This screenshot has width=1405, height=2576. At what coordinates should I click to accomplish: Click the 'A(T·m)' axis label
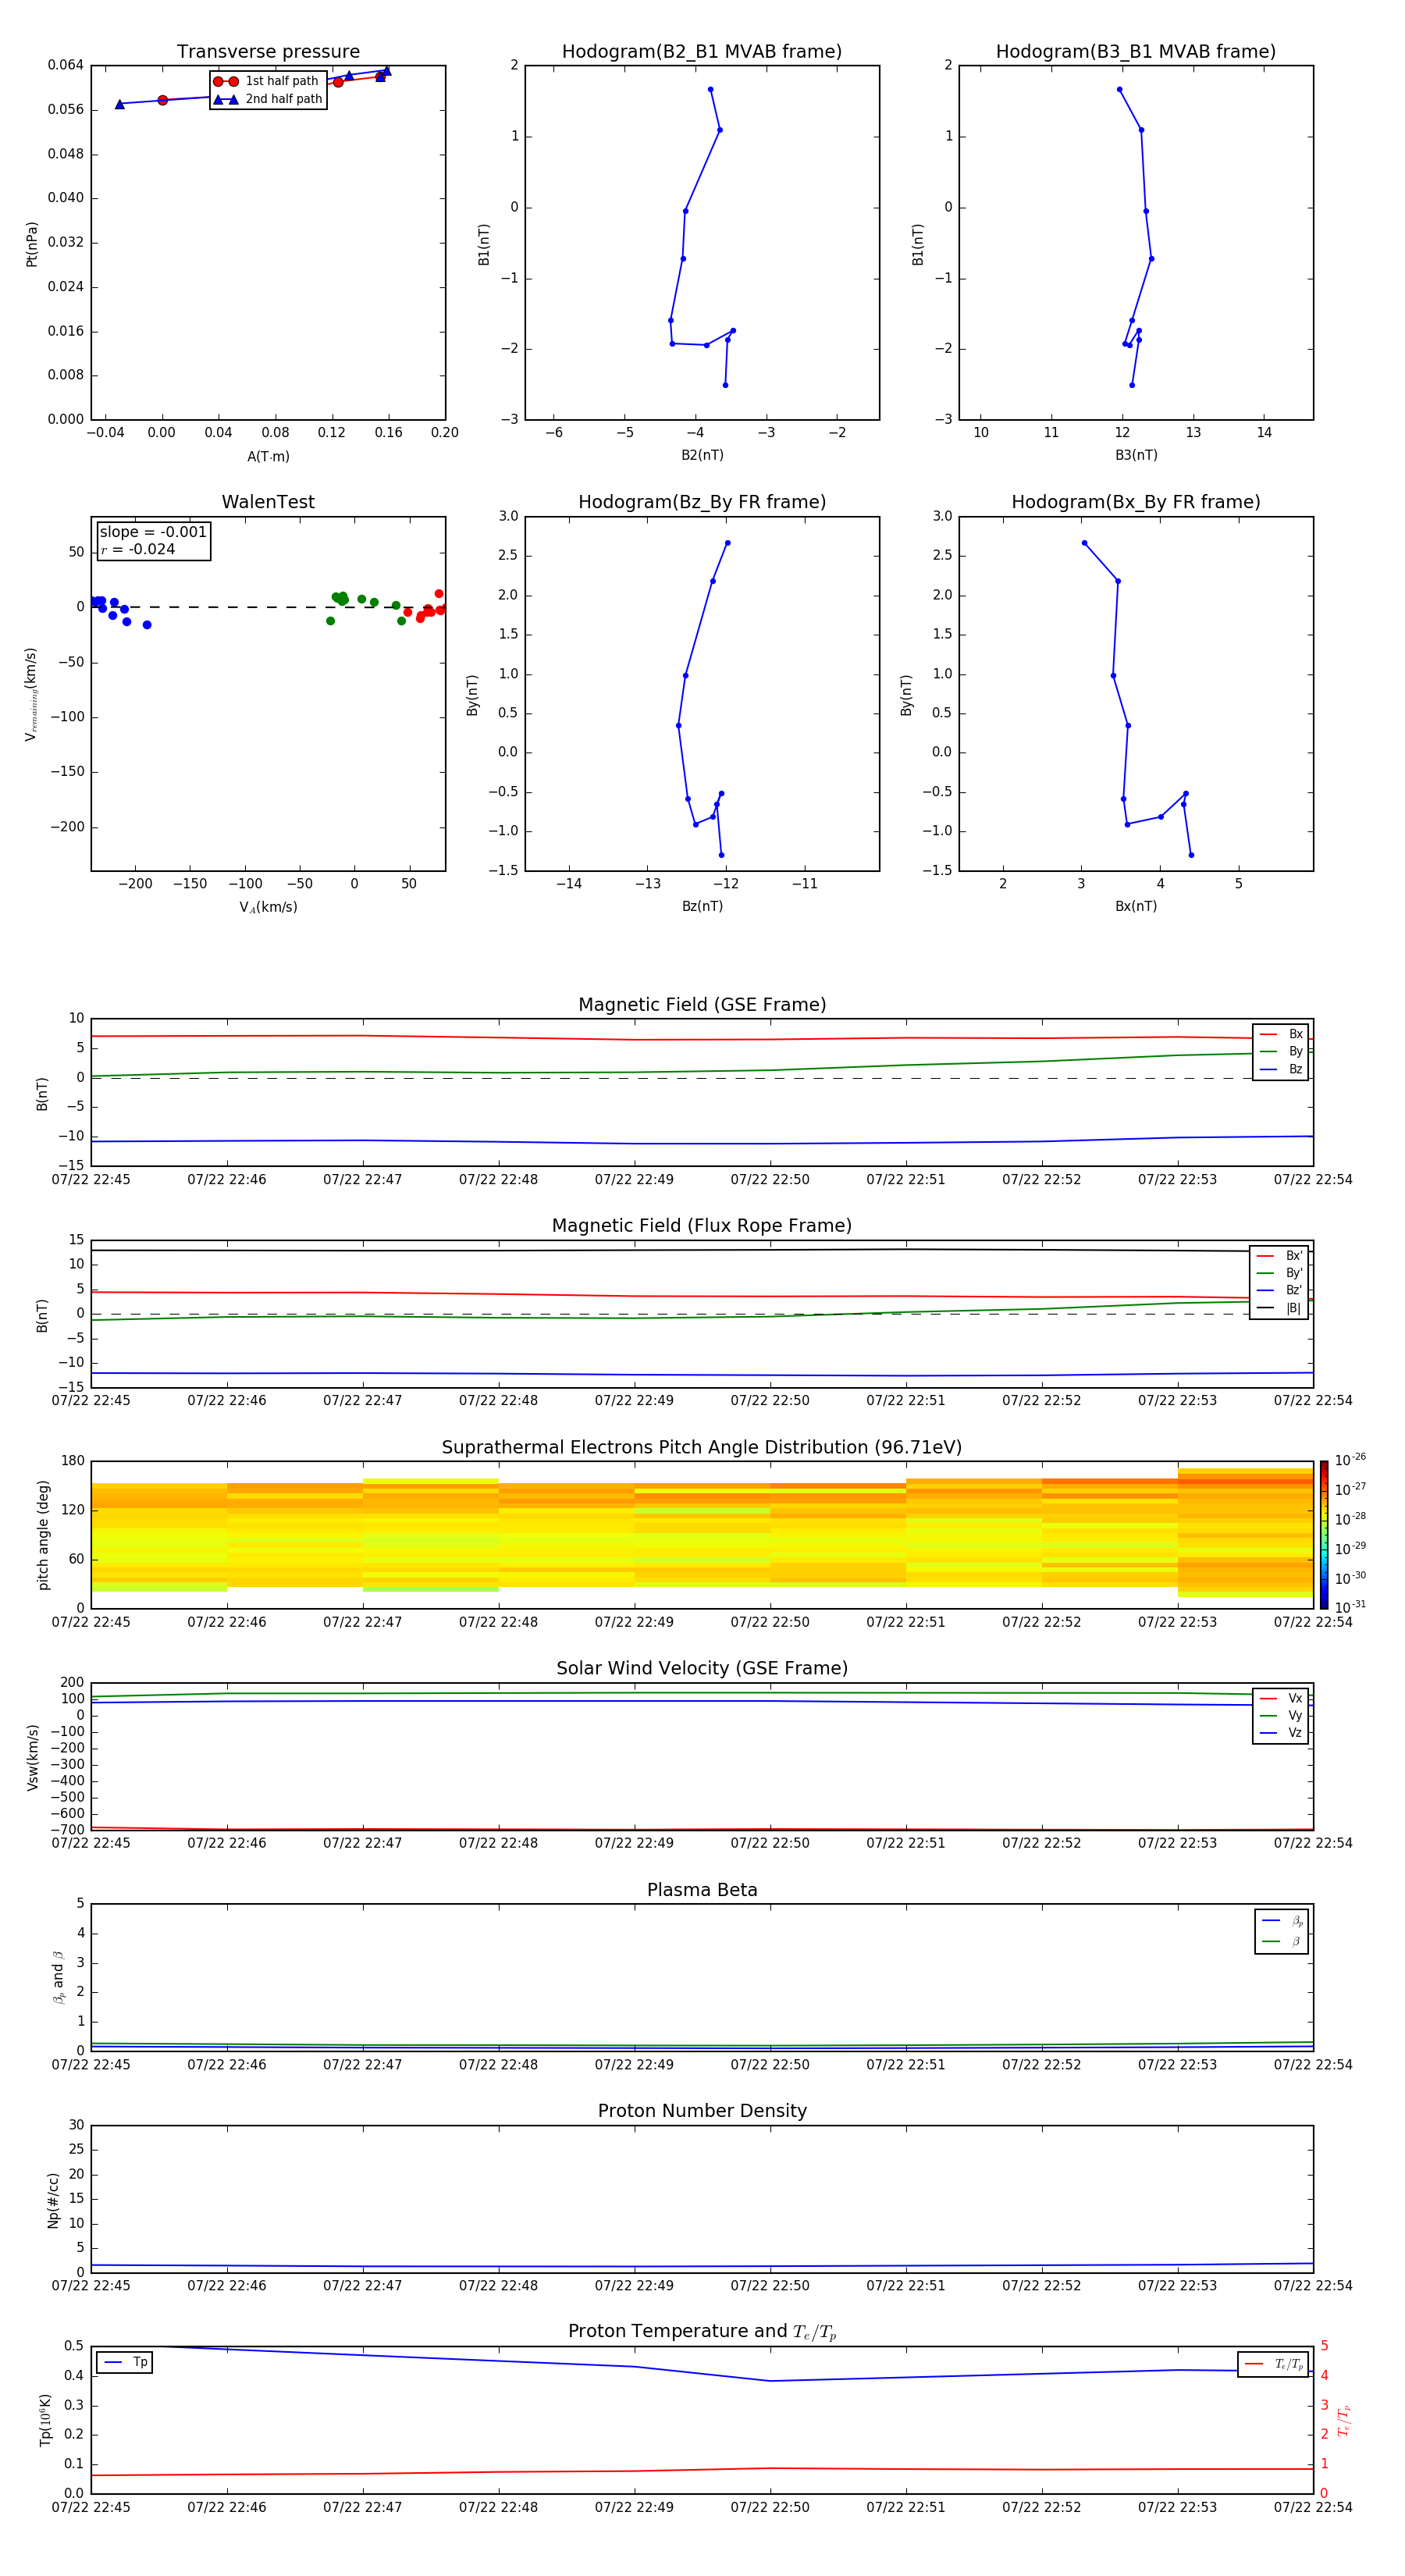click(268, 457)
